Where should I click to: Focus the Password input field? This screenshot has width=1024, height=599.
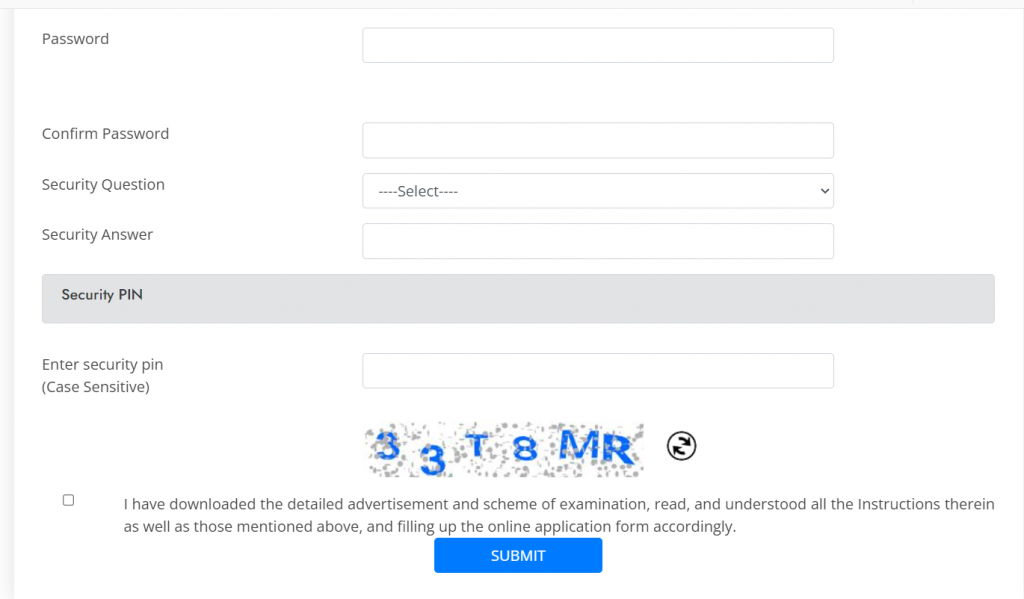click(x=598, y=45)
